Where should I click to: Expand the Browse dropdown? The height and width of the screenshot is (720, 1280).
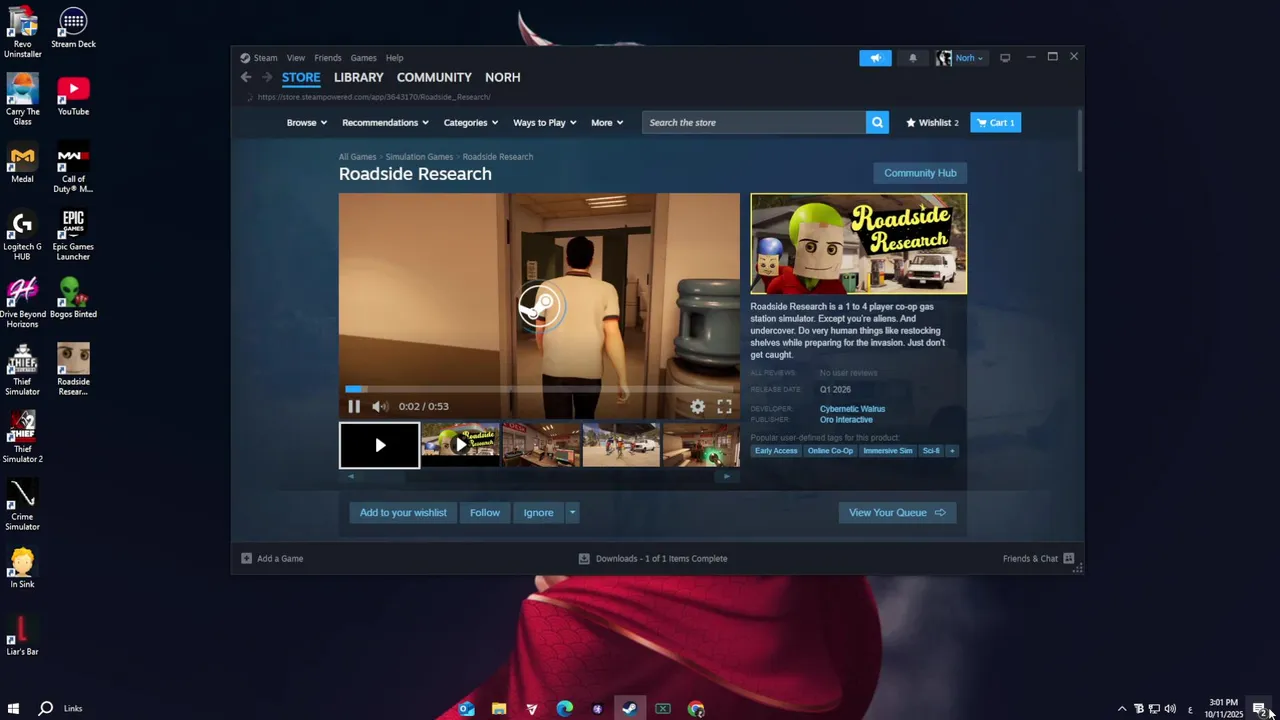pyautogui.click(x=307, y=122)
